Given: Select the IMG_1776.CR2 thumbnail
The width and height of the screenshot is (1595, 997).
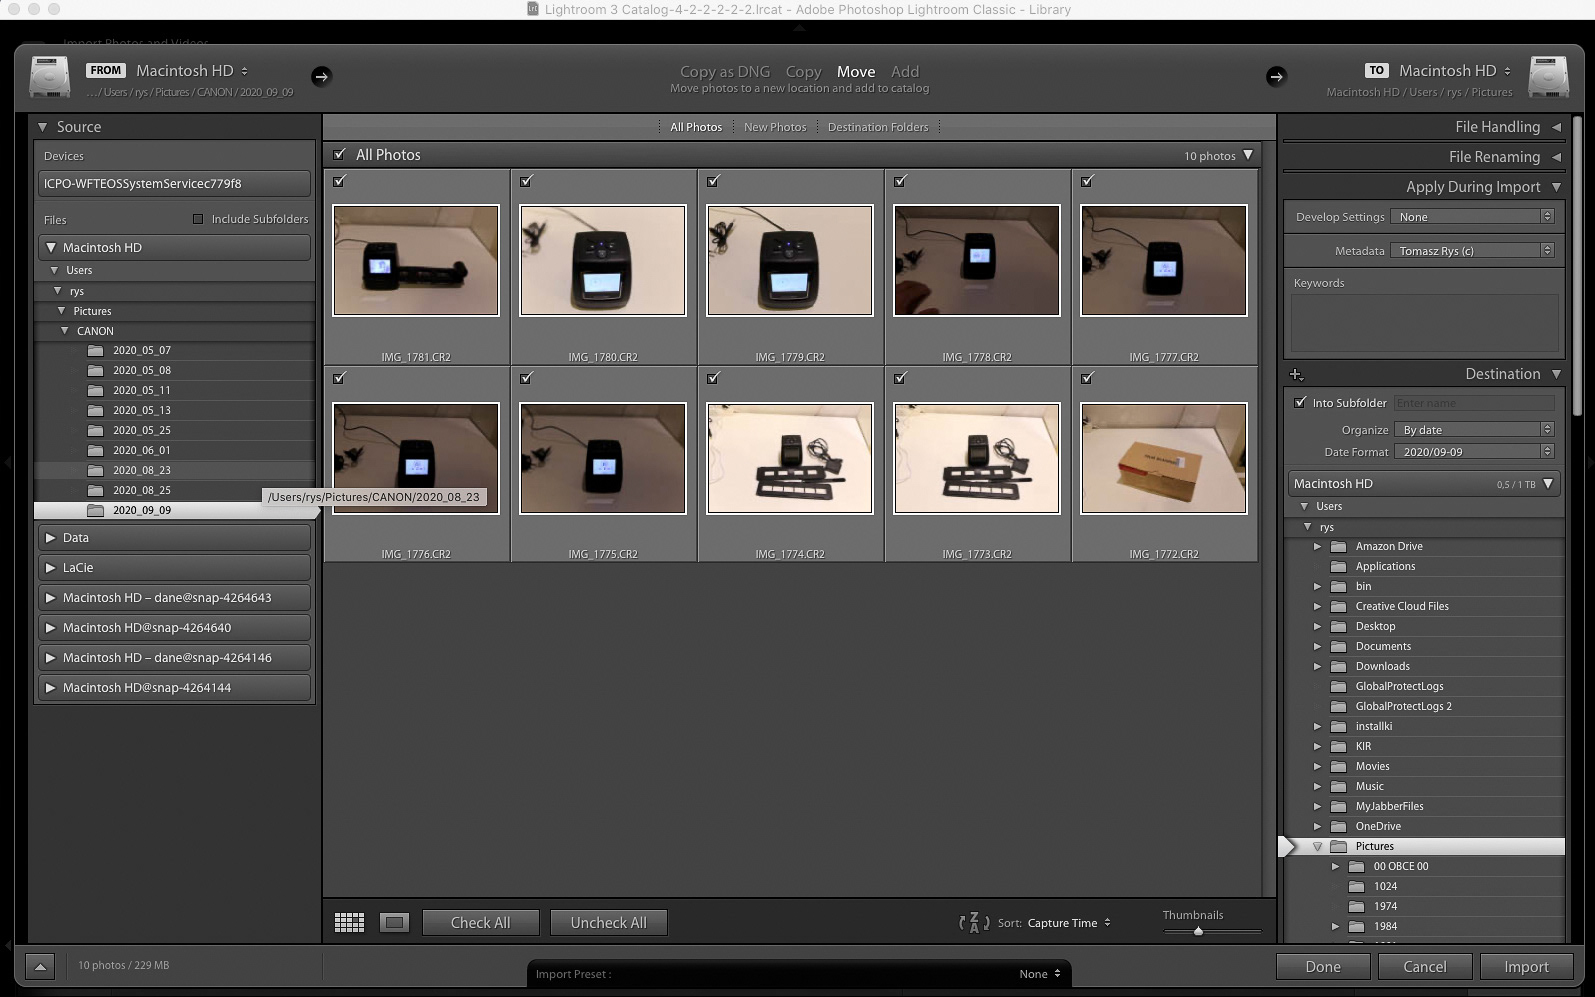Looking at the screenshot, I should [x=416, y=458].
